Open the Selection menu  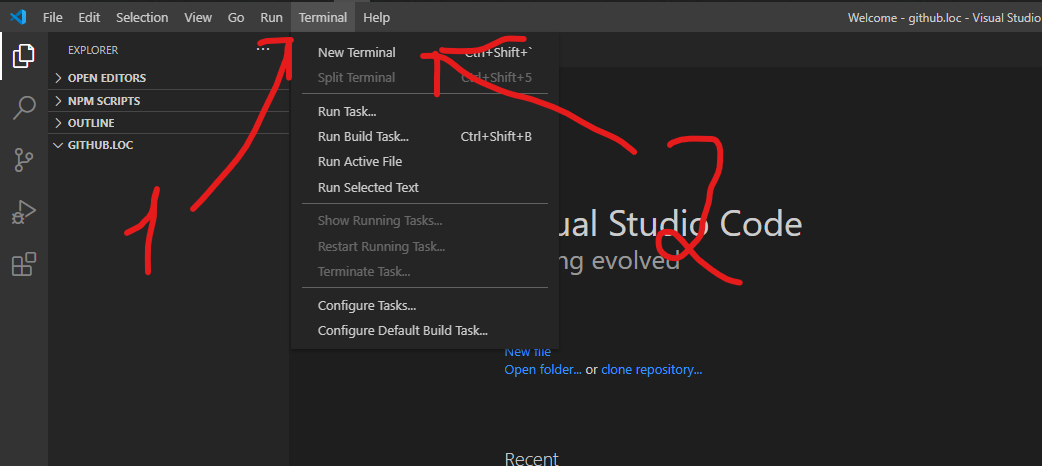click(142, 18)
